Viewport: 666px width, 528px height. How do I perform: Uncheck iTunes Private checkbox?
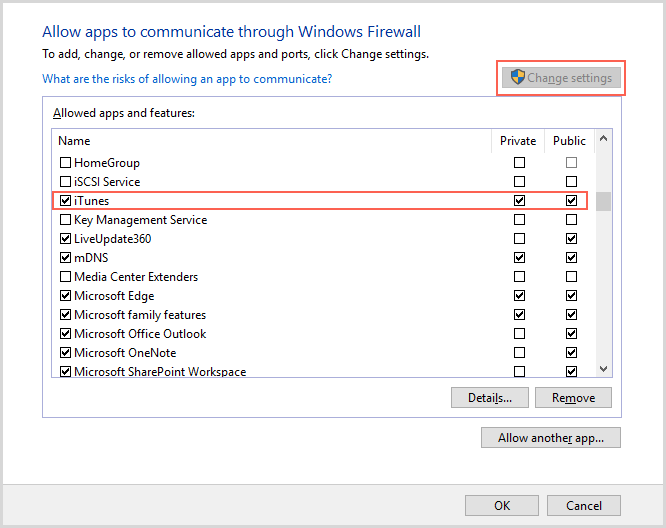519,200
